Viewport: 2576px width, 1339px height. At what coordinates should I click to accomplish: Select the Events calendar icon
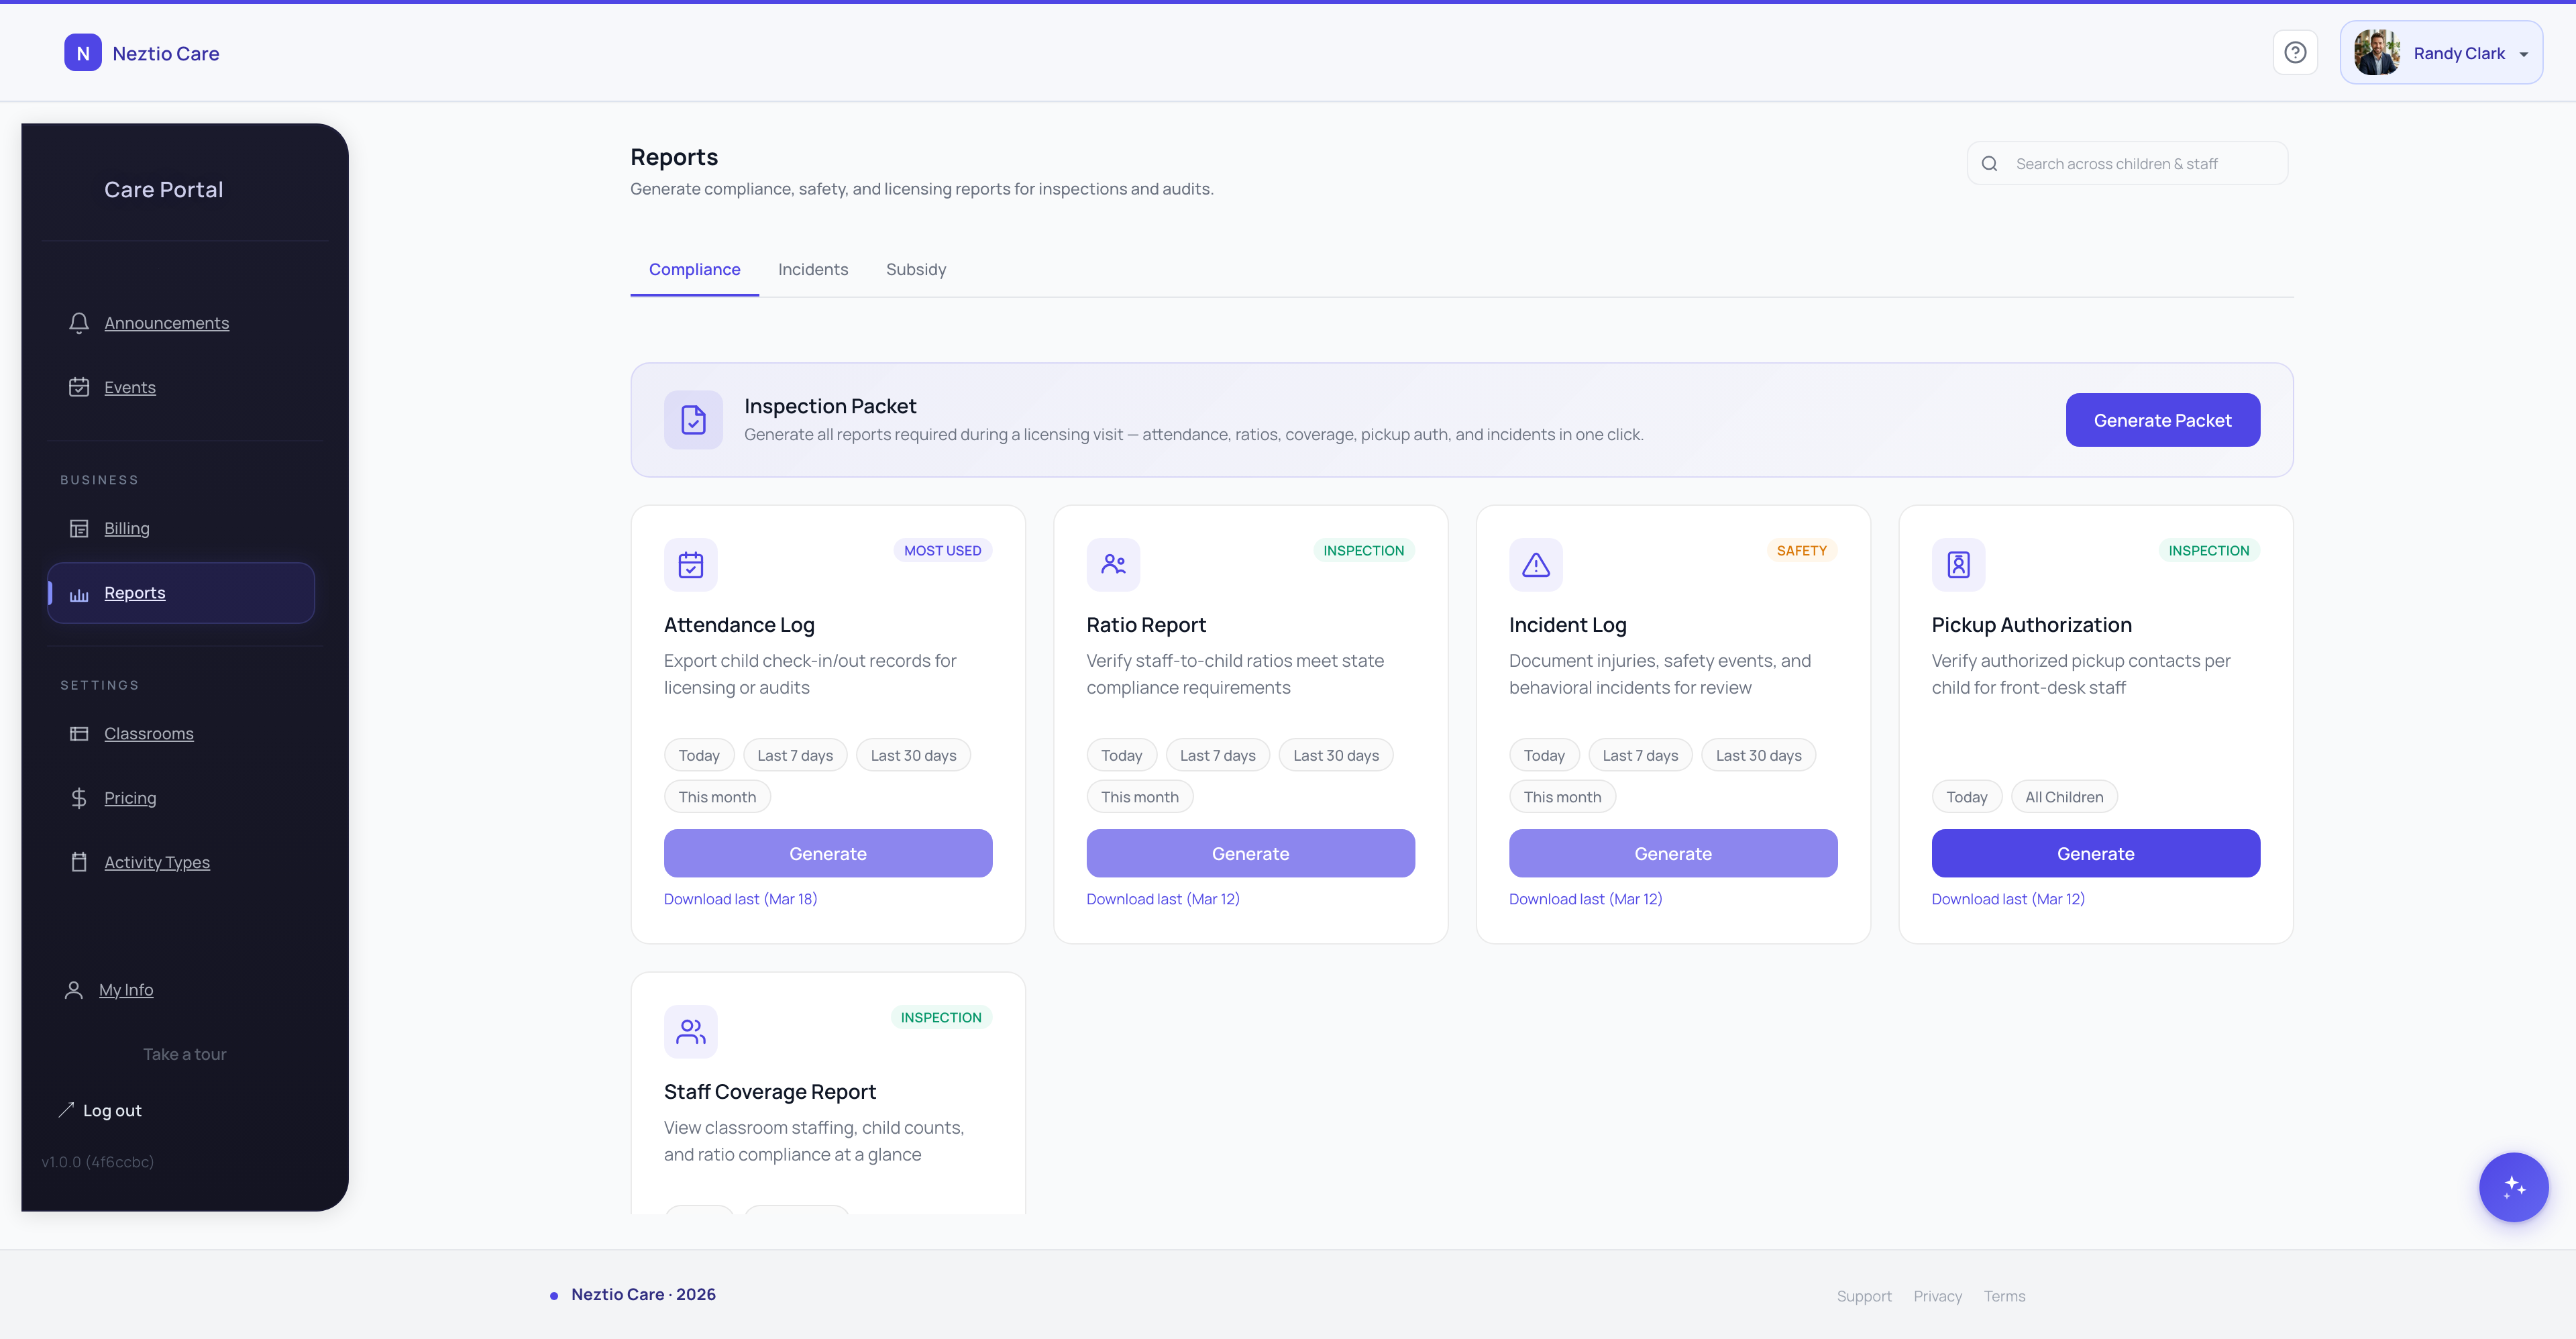79,387
